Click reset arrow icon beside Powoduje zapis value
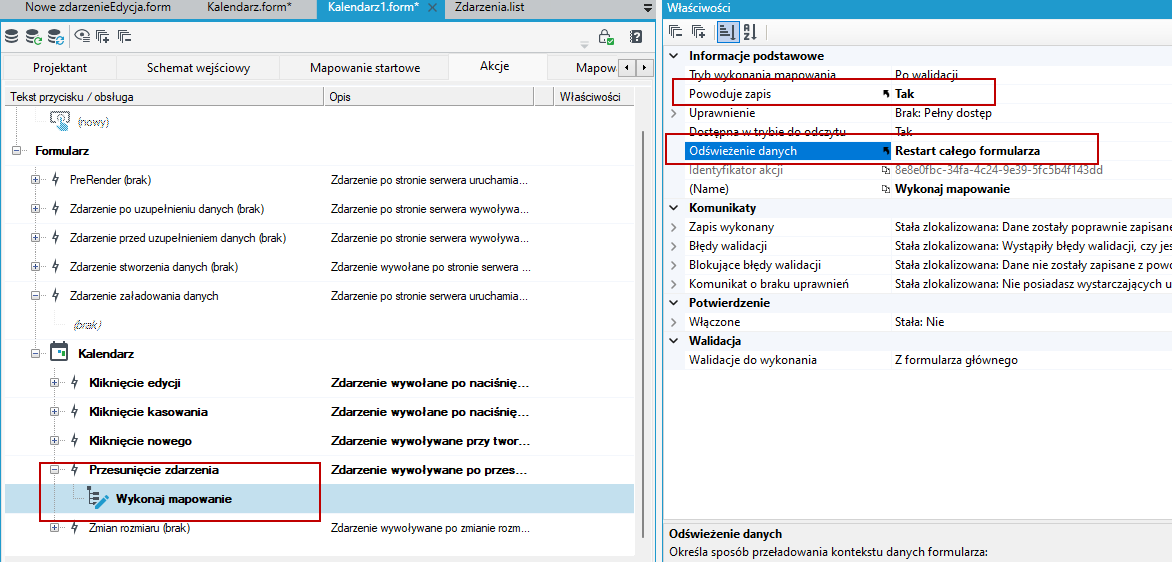 [x=886, y=94]
